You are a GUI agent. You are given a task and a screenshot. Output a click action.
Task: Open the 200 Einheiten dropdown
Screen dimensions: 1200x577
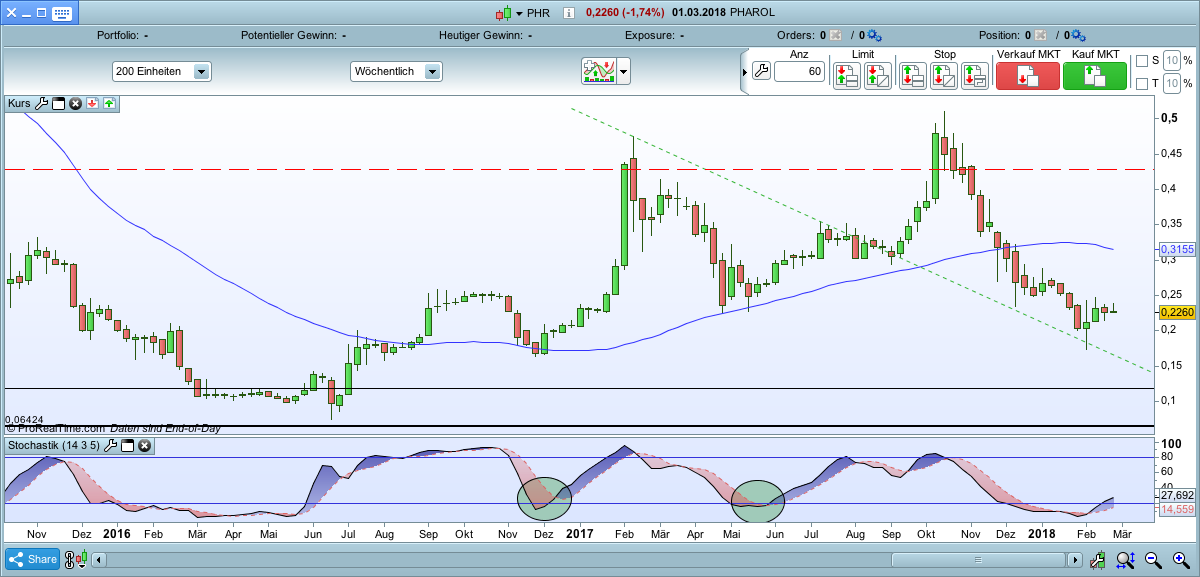tap(201, 72)
